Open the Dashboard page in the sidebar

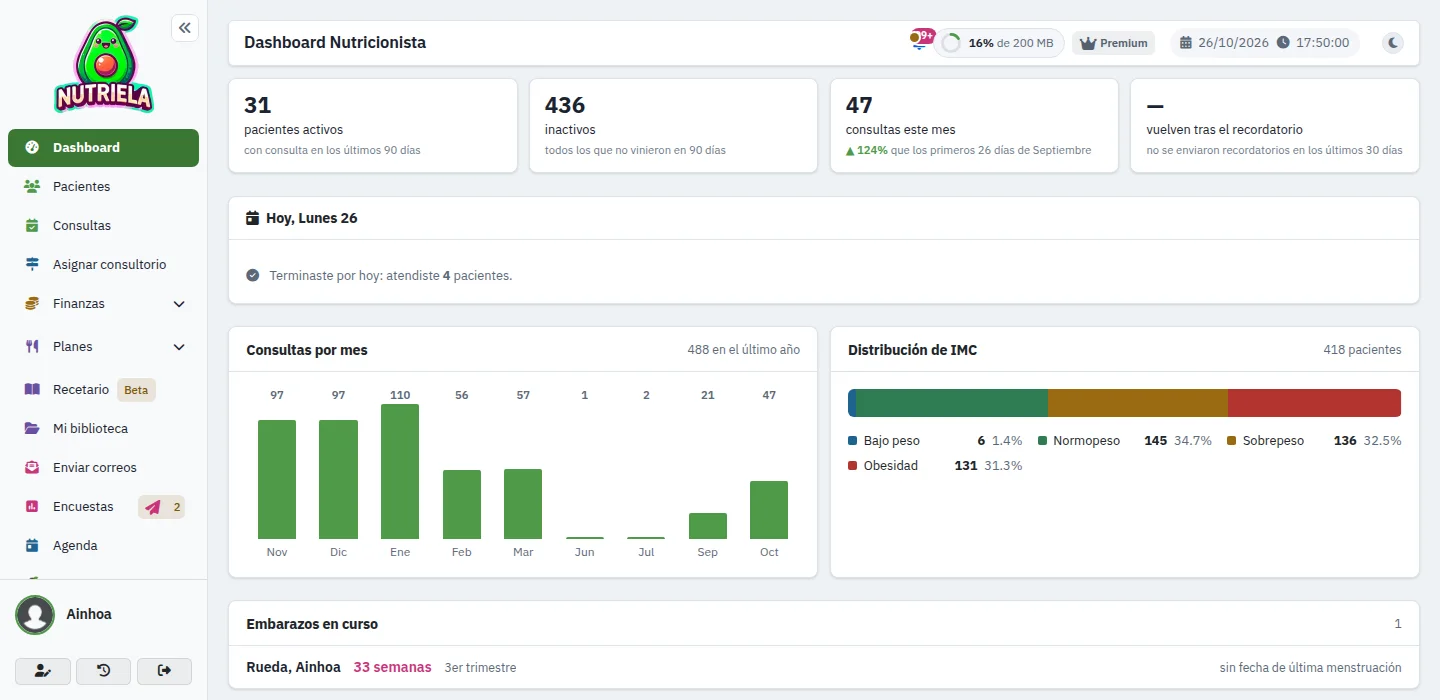click(103, 148)
